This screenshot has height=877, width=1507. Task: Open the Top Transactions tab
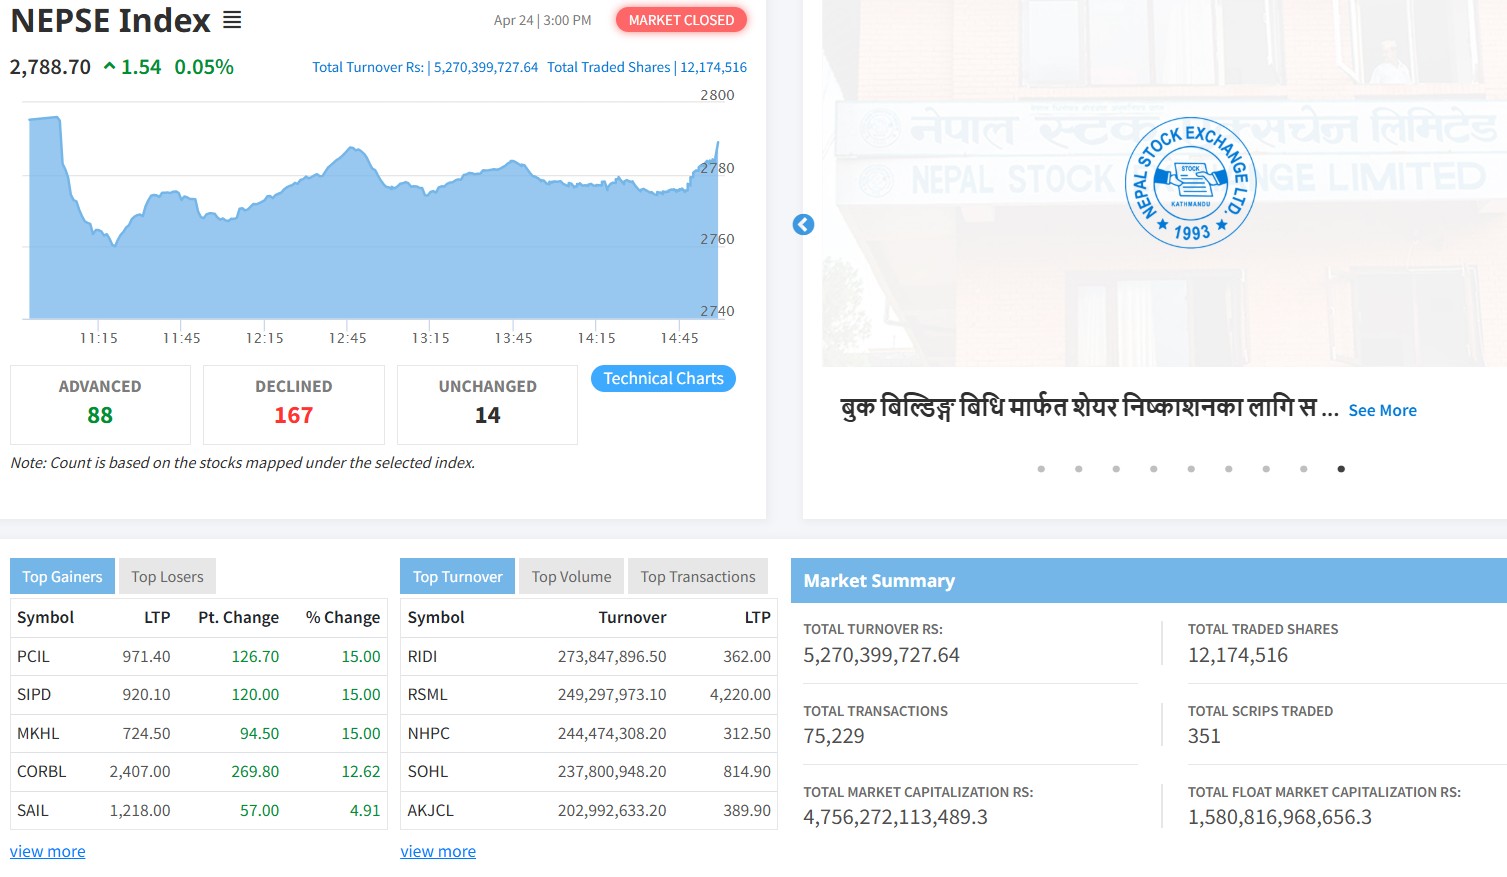[x=698, y=577]
